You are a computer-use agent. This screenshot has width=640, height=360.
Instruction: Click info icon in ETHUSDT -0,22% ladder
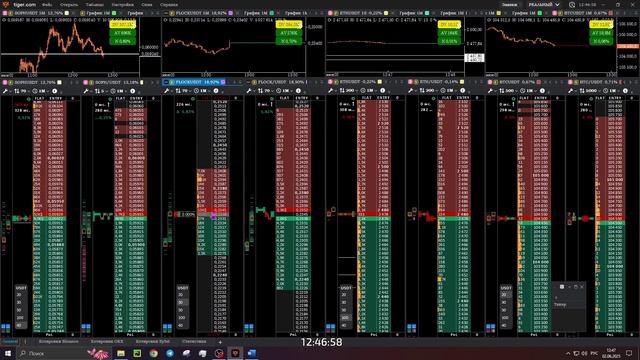pos(382,91)
